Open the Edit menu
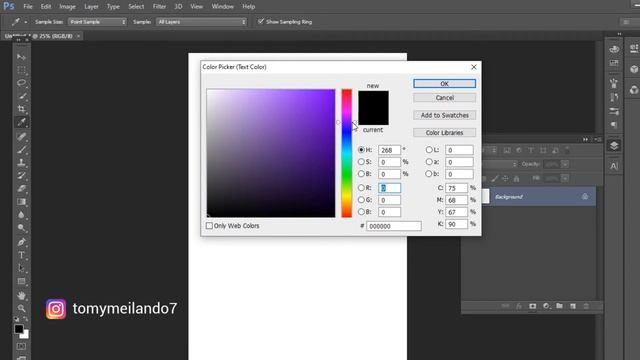 pyautogui.click(x=46, y=7)
